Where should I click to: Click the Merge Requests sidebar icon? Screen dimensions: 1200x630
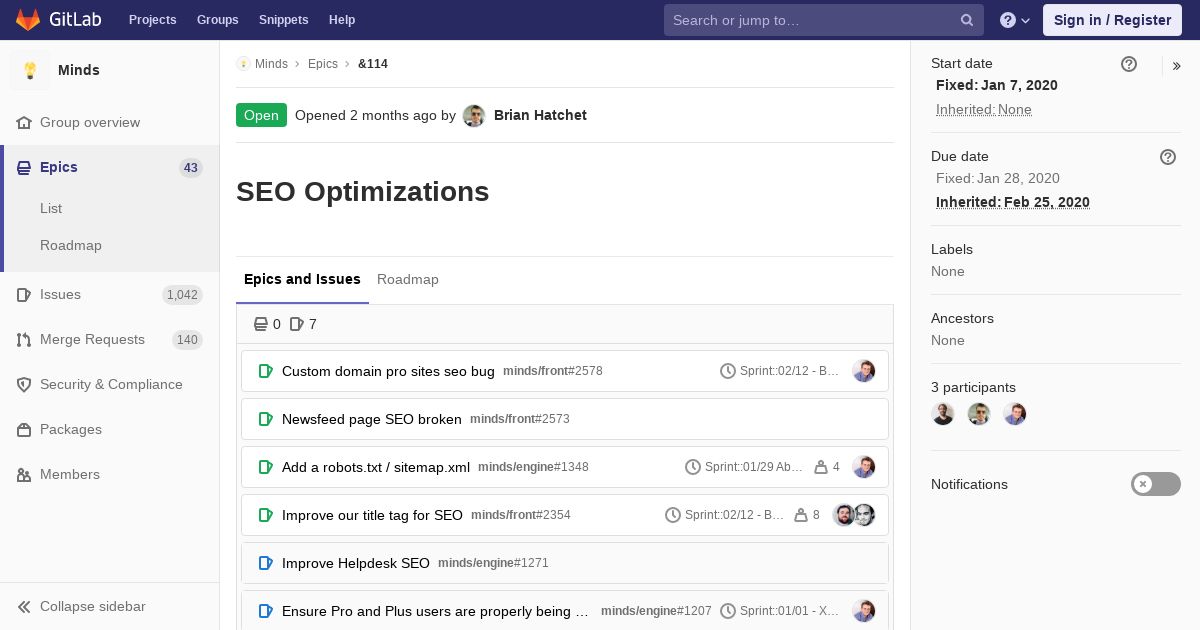(24, 339)
